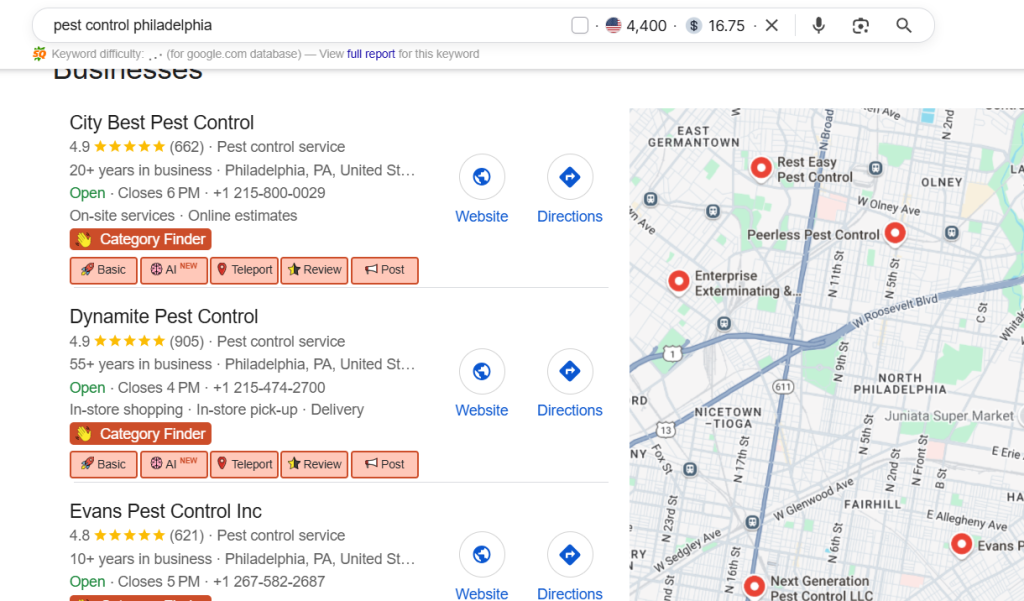Viewport: 1024px width, 601px height.
Task: Select Next Generation Pest Control map pin
Action: click(x=754, y=586)
